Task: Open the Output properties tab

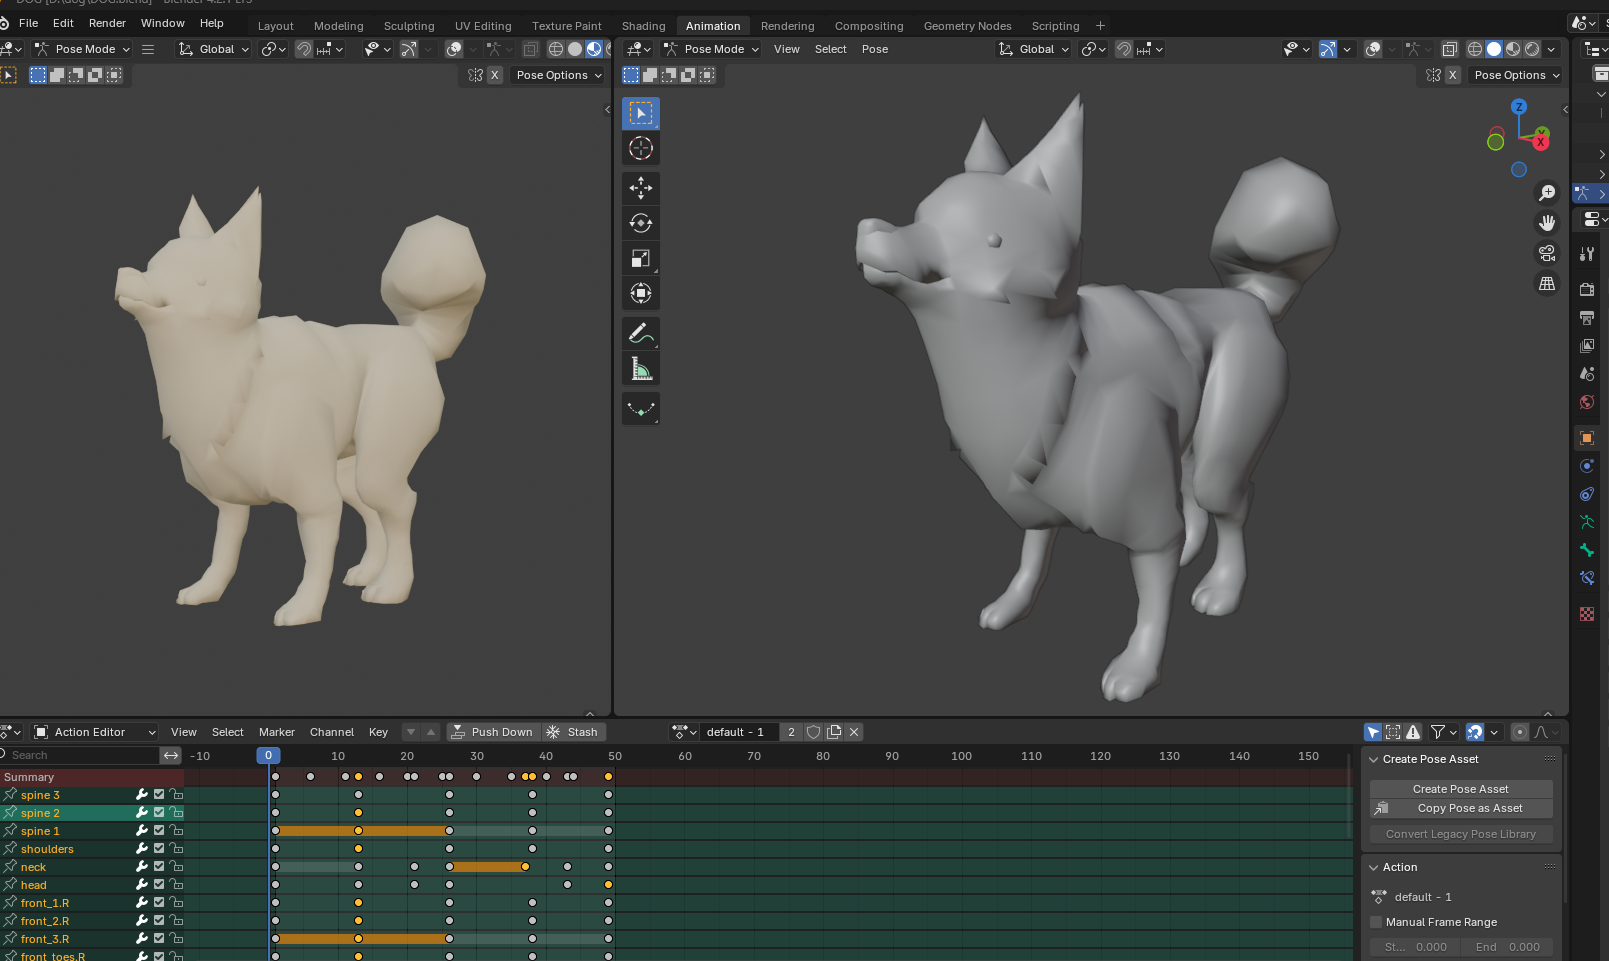Action: click(1587, 318)
